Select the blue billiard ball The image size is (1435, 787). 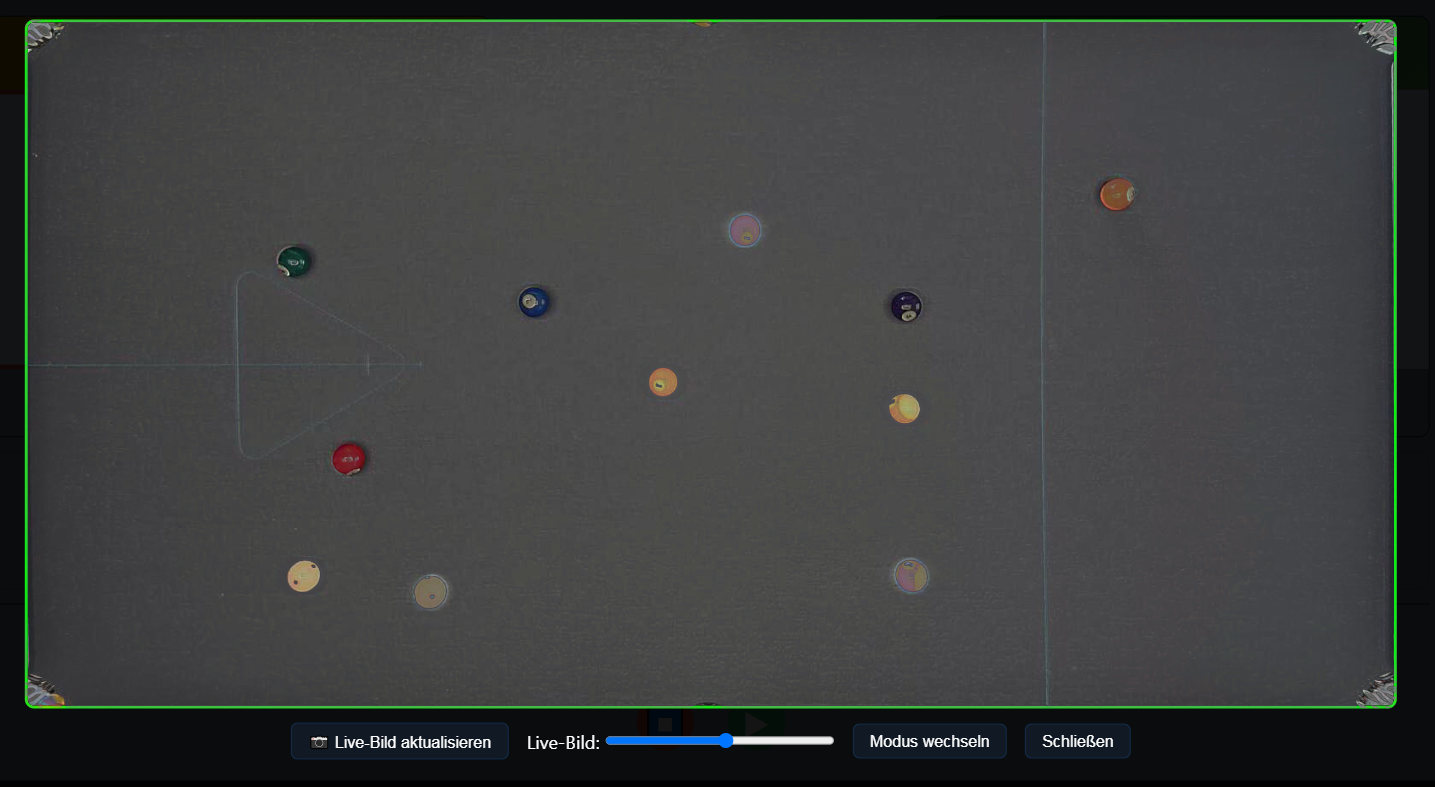pyautogui.click(x=534, y=301)
